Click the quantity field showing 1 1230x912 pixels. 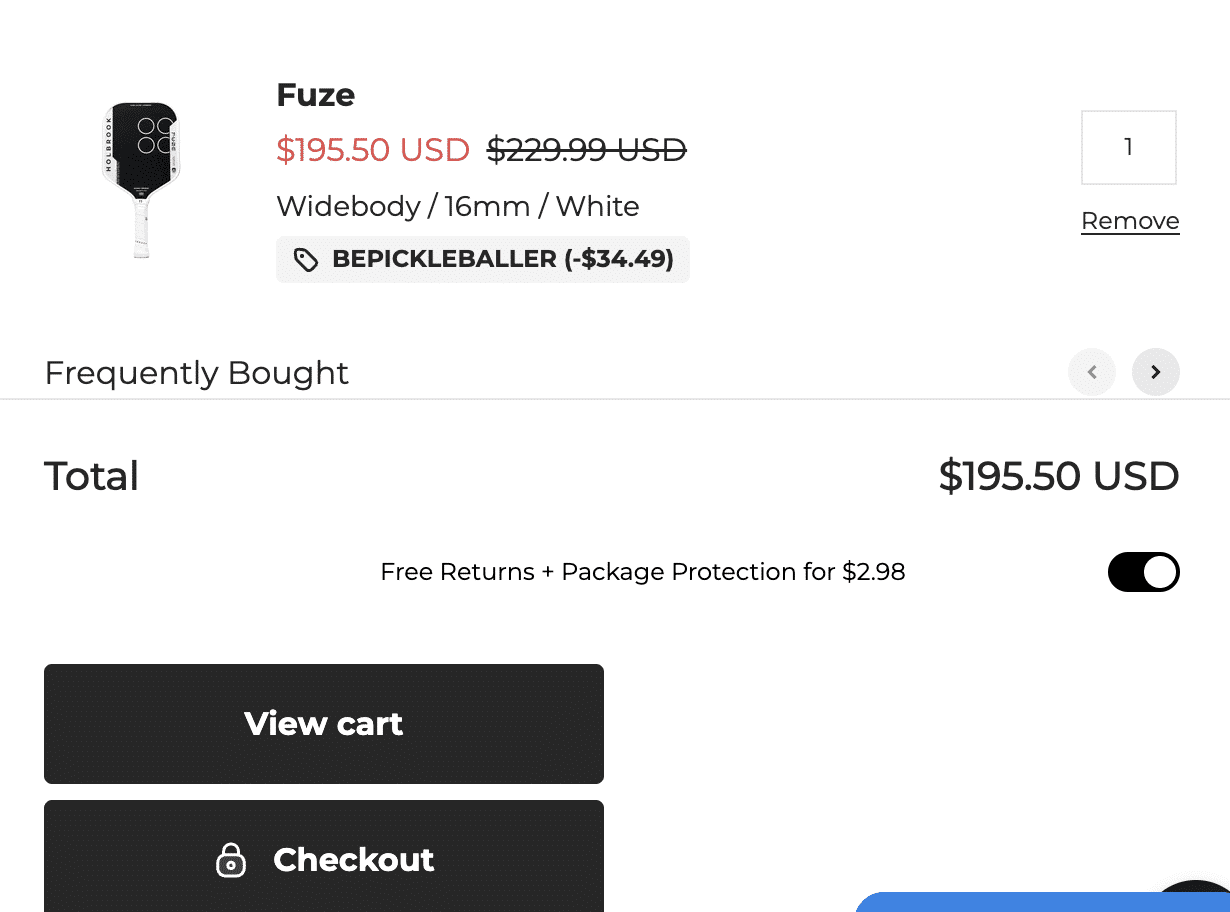pyautogui.click(x=1129, y=148)
